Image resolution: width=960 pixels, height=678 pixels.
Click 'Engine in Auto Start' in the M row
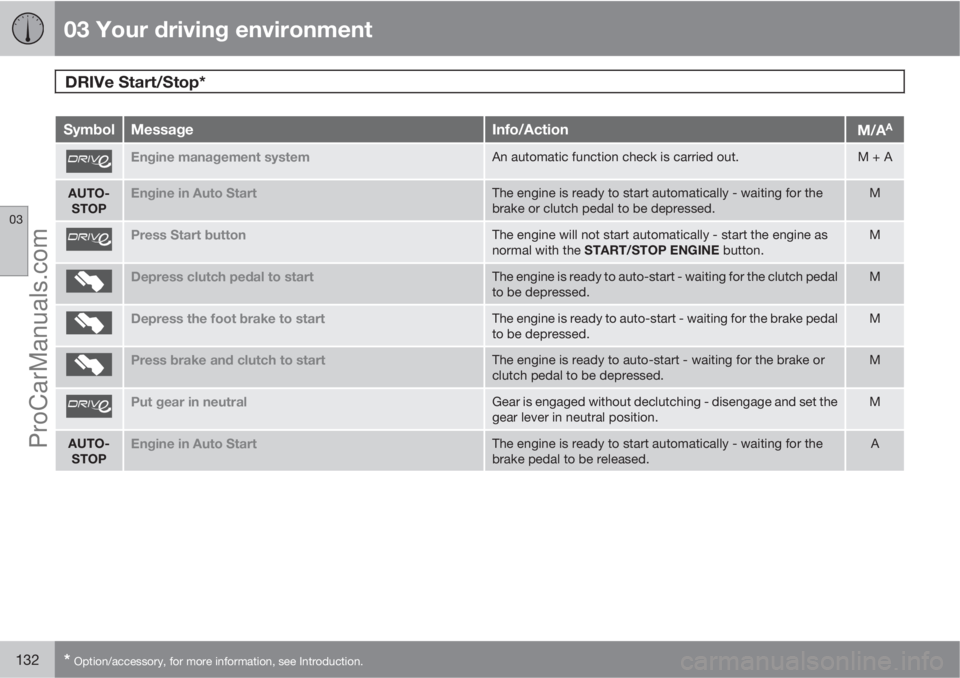point(193,194)
